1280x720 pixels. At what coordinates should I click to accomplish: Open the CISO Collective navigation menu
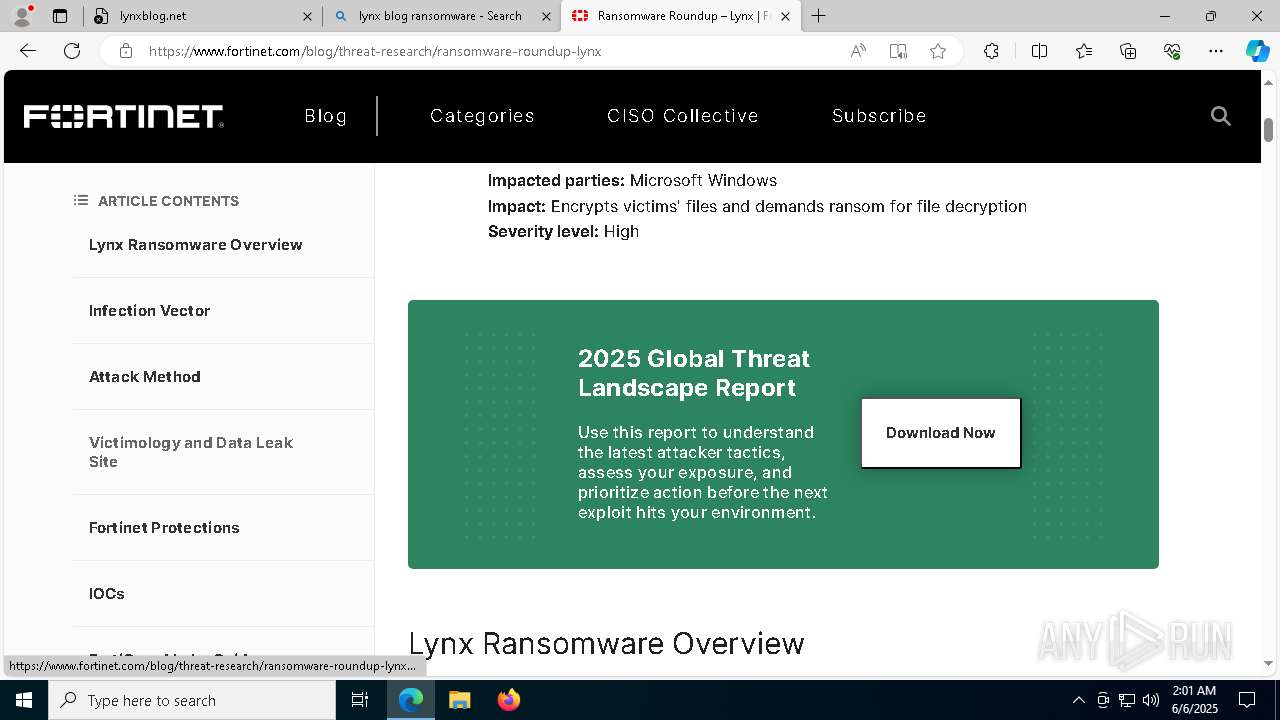pos(683,116)
